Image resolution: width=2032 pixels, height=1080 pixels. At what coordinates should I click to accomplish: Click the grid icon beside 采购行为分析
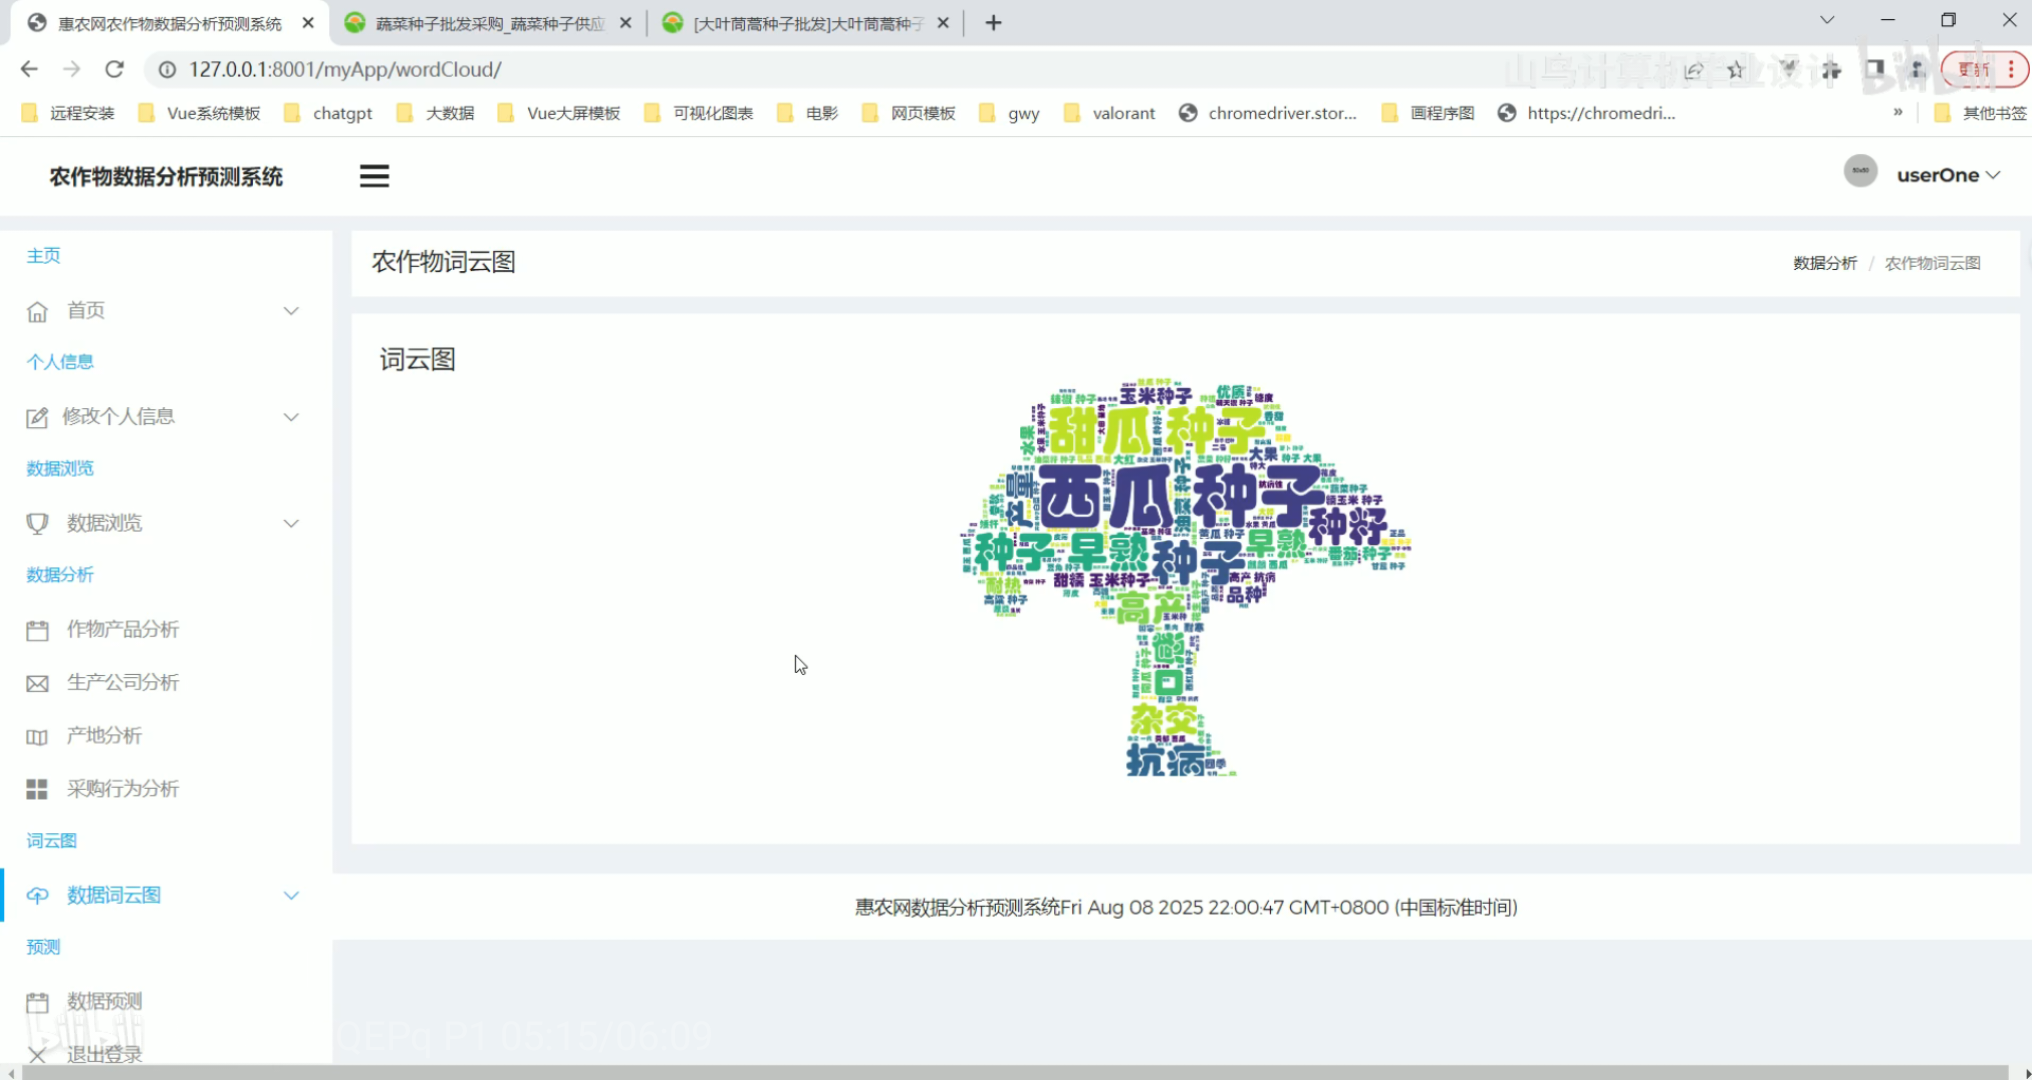[x=37, y=790]
